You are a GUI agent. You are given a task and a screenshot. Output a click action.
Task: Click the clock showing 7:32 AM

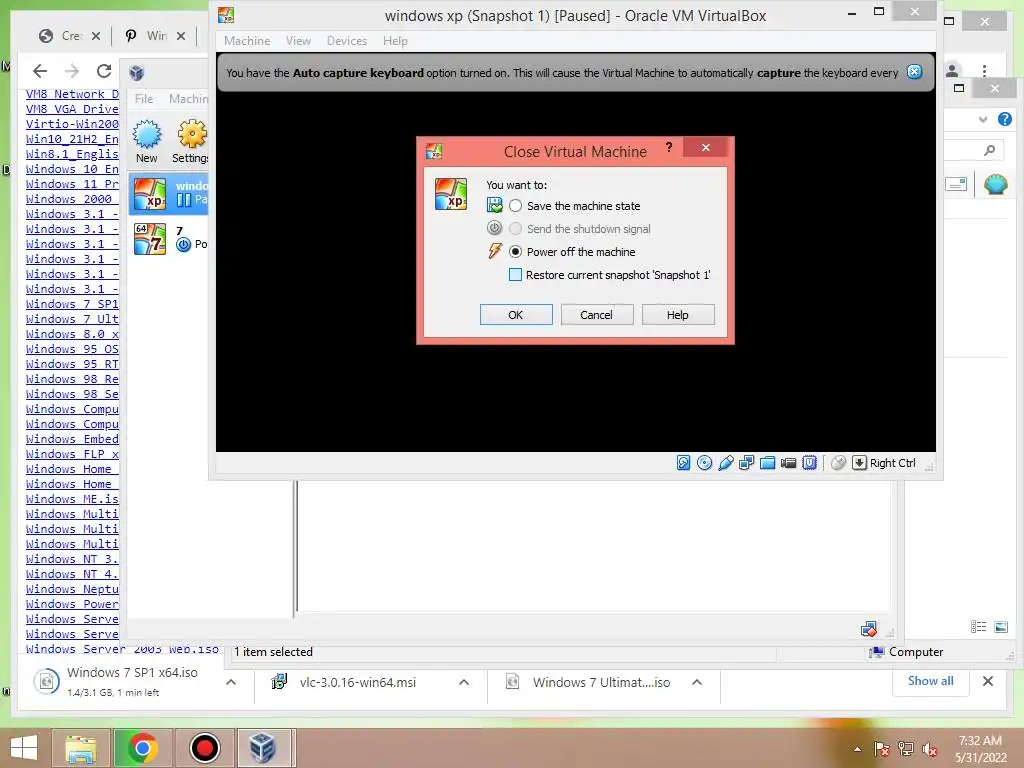pos(980,741)
